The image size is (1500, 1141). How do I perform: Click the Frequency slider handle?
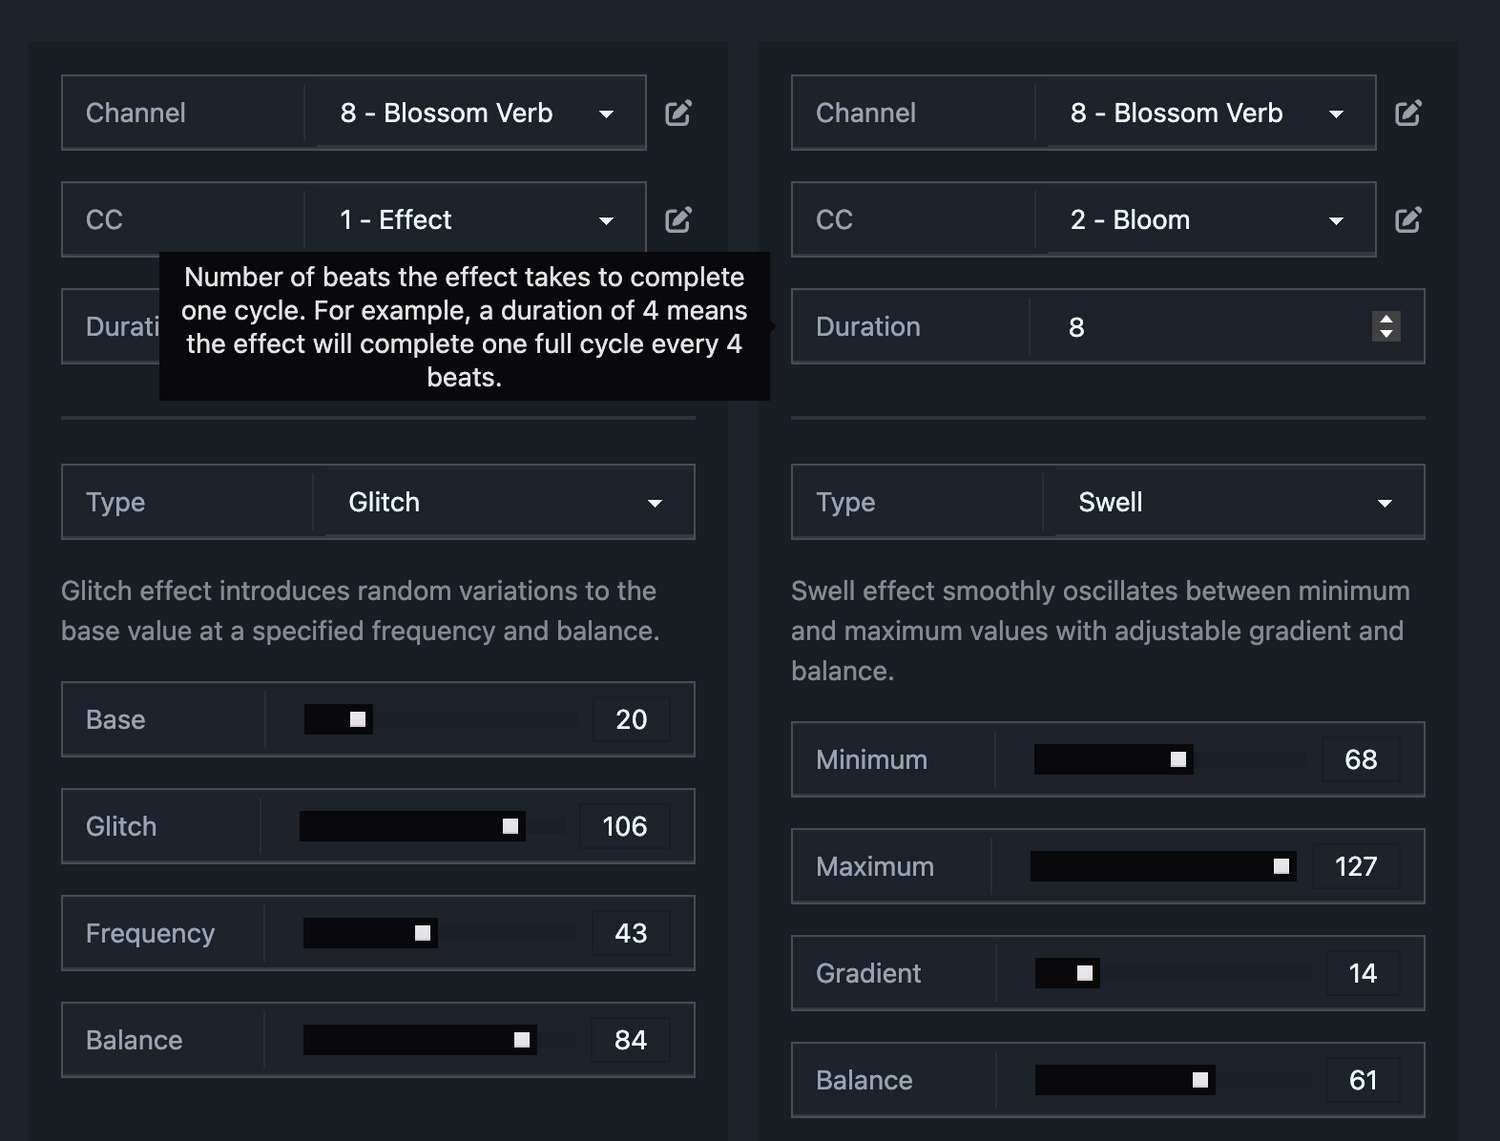422,933
